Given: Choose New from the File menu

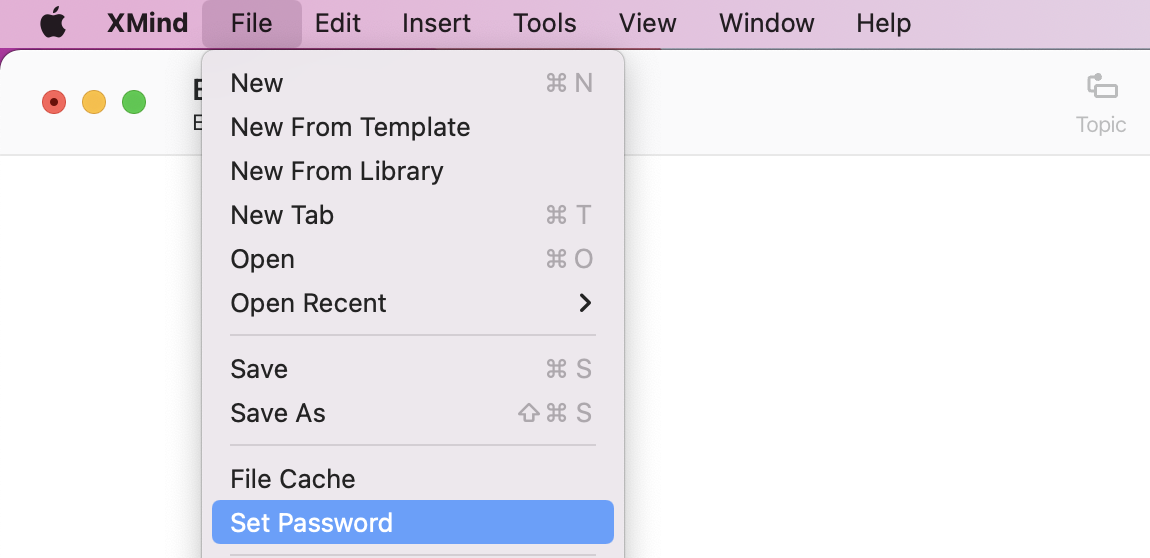Looking at the screenshot, I should [x=413, y=83].
